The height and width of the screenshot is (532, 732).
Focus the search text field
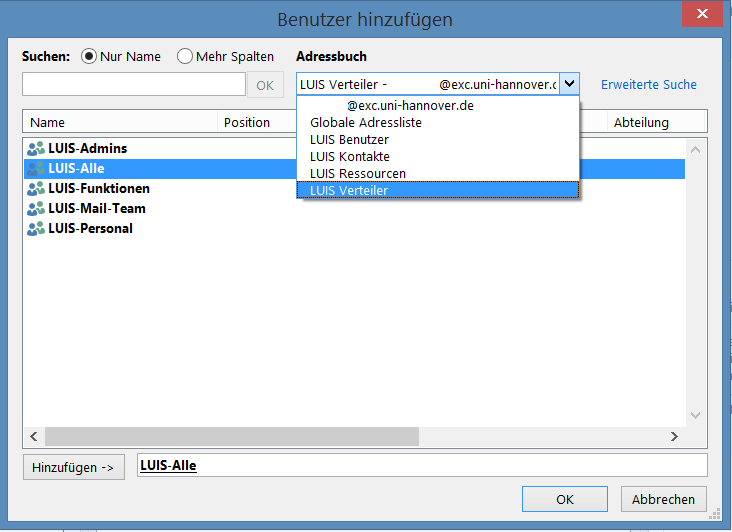(x=134, y=84)
